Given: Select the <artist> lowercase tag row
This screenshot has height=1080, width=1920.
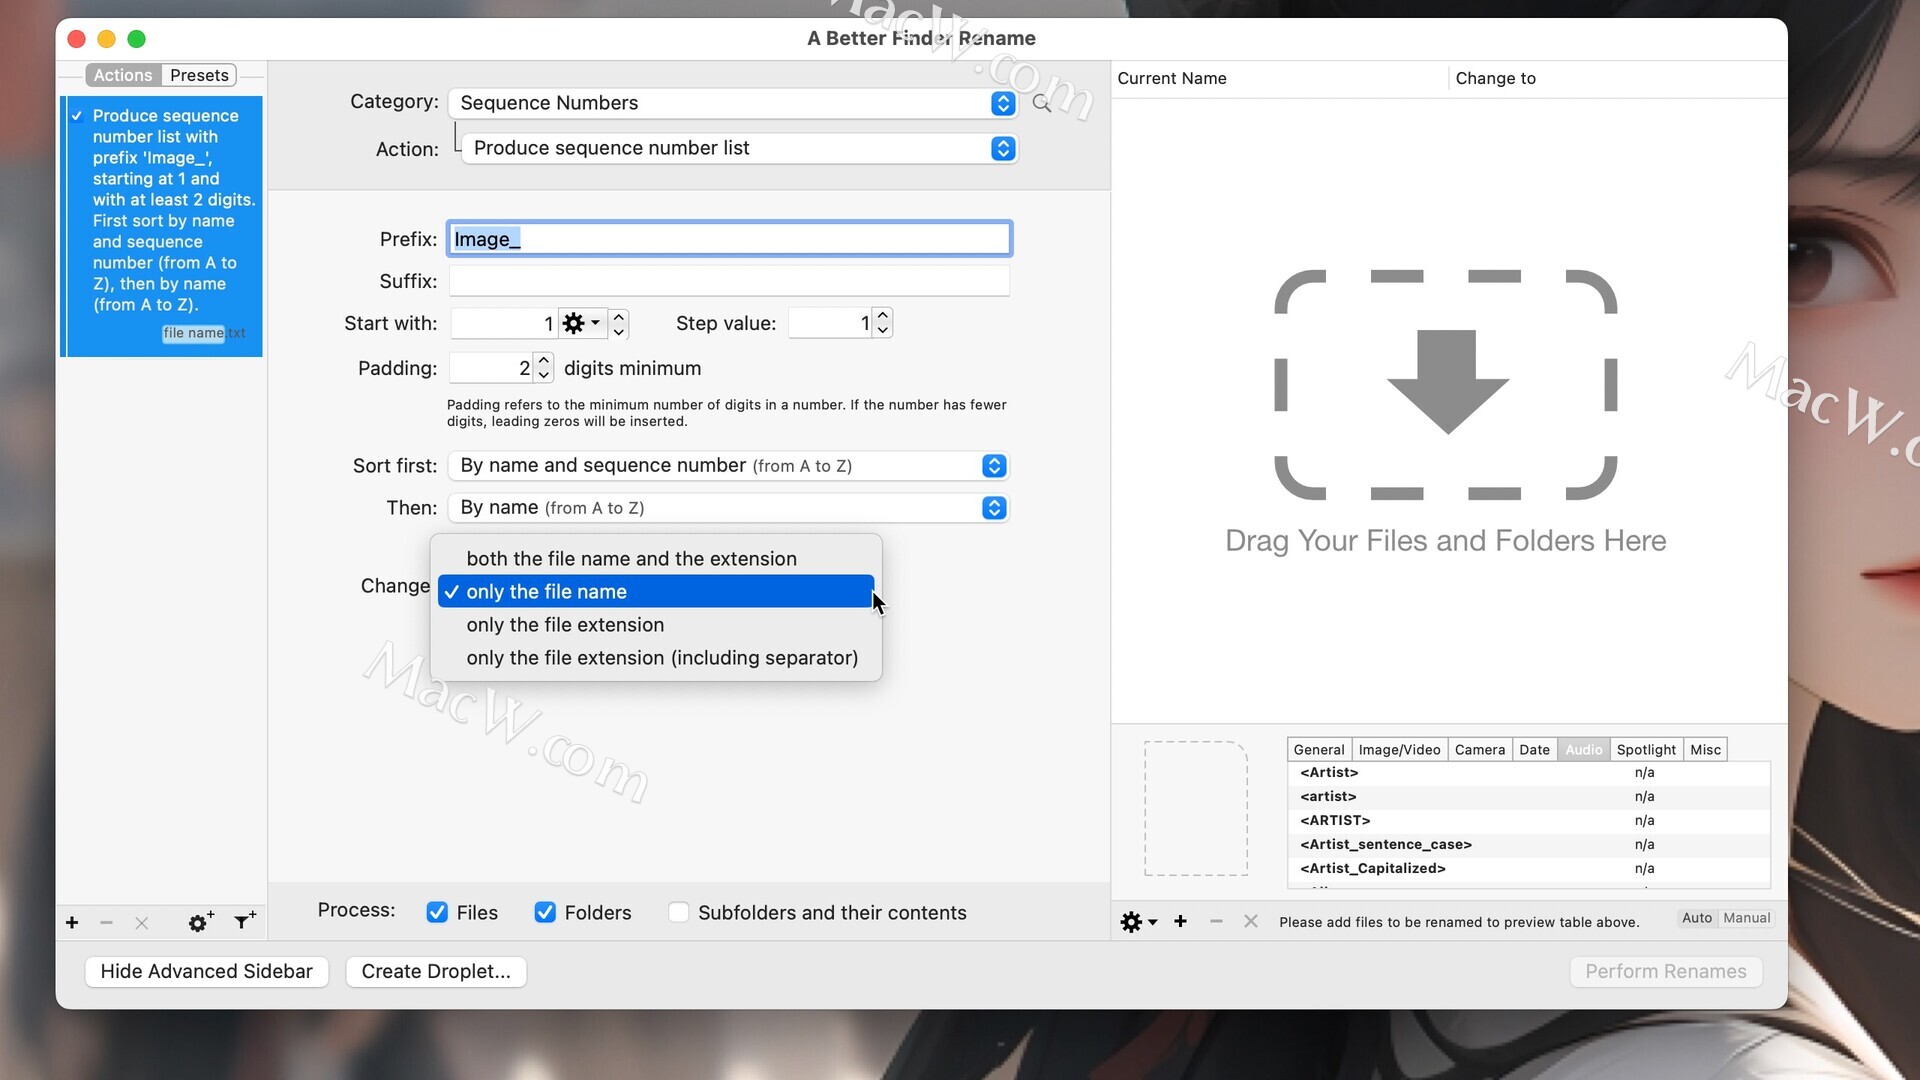Looking at the screenshot, I should point(1529,797).
